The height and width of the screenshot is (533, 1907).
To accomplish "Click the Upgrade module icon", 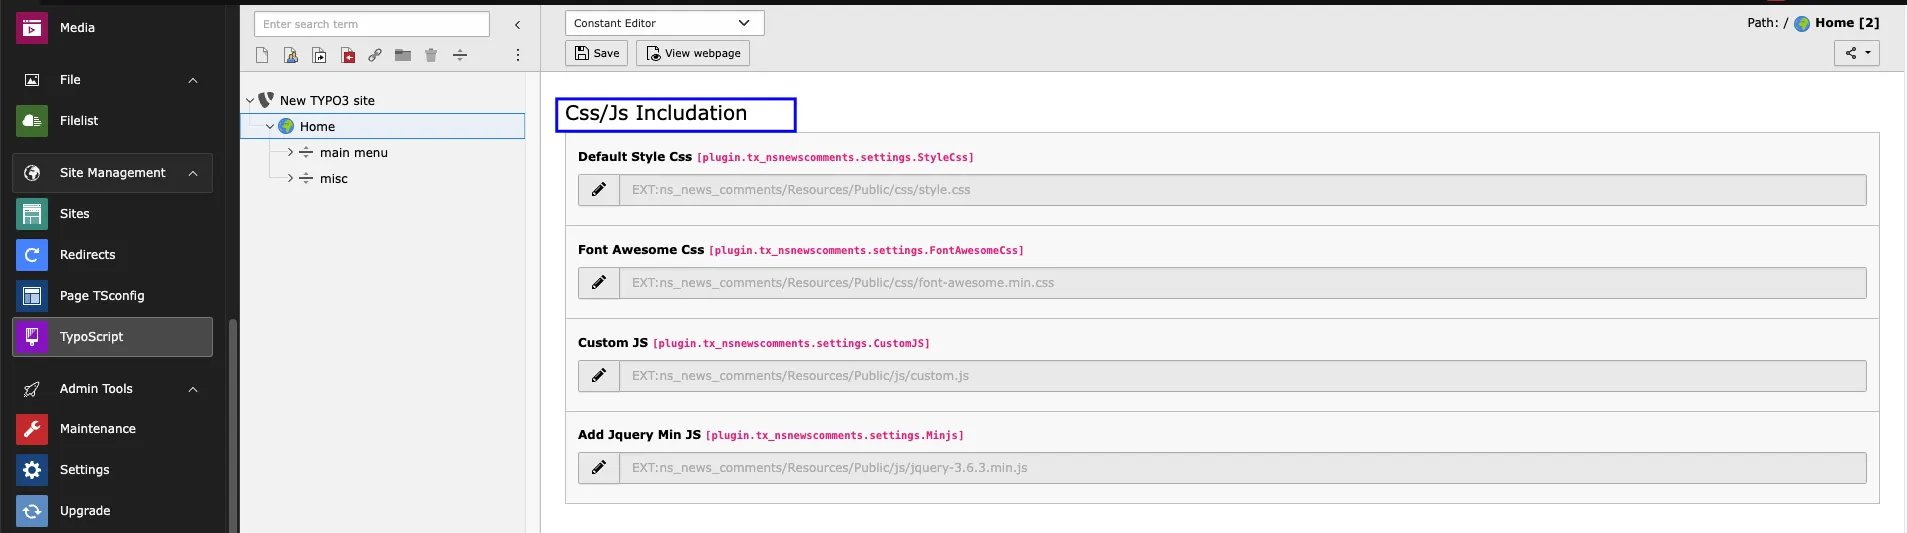I will click(x=32, y=511).
